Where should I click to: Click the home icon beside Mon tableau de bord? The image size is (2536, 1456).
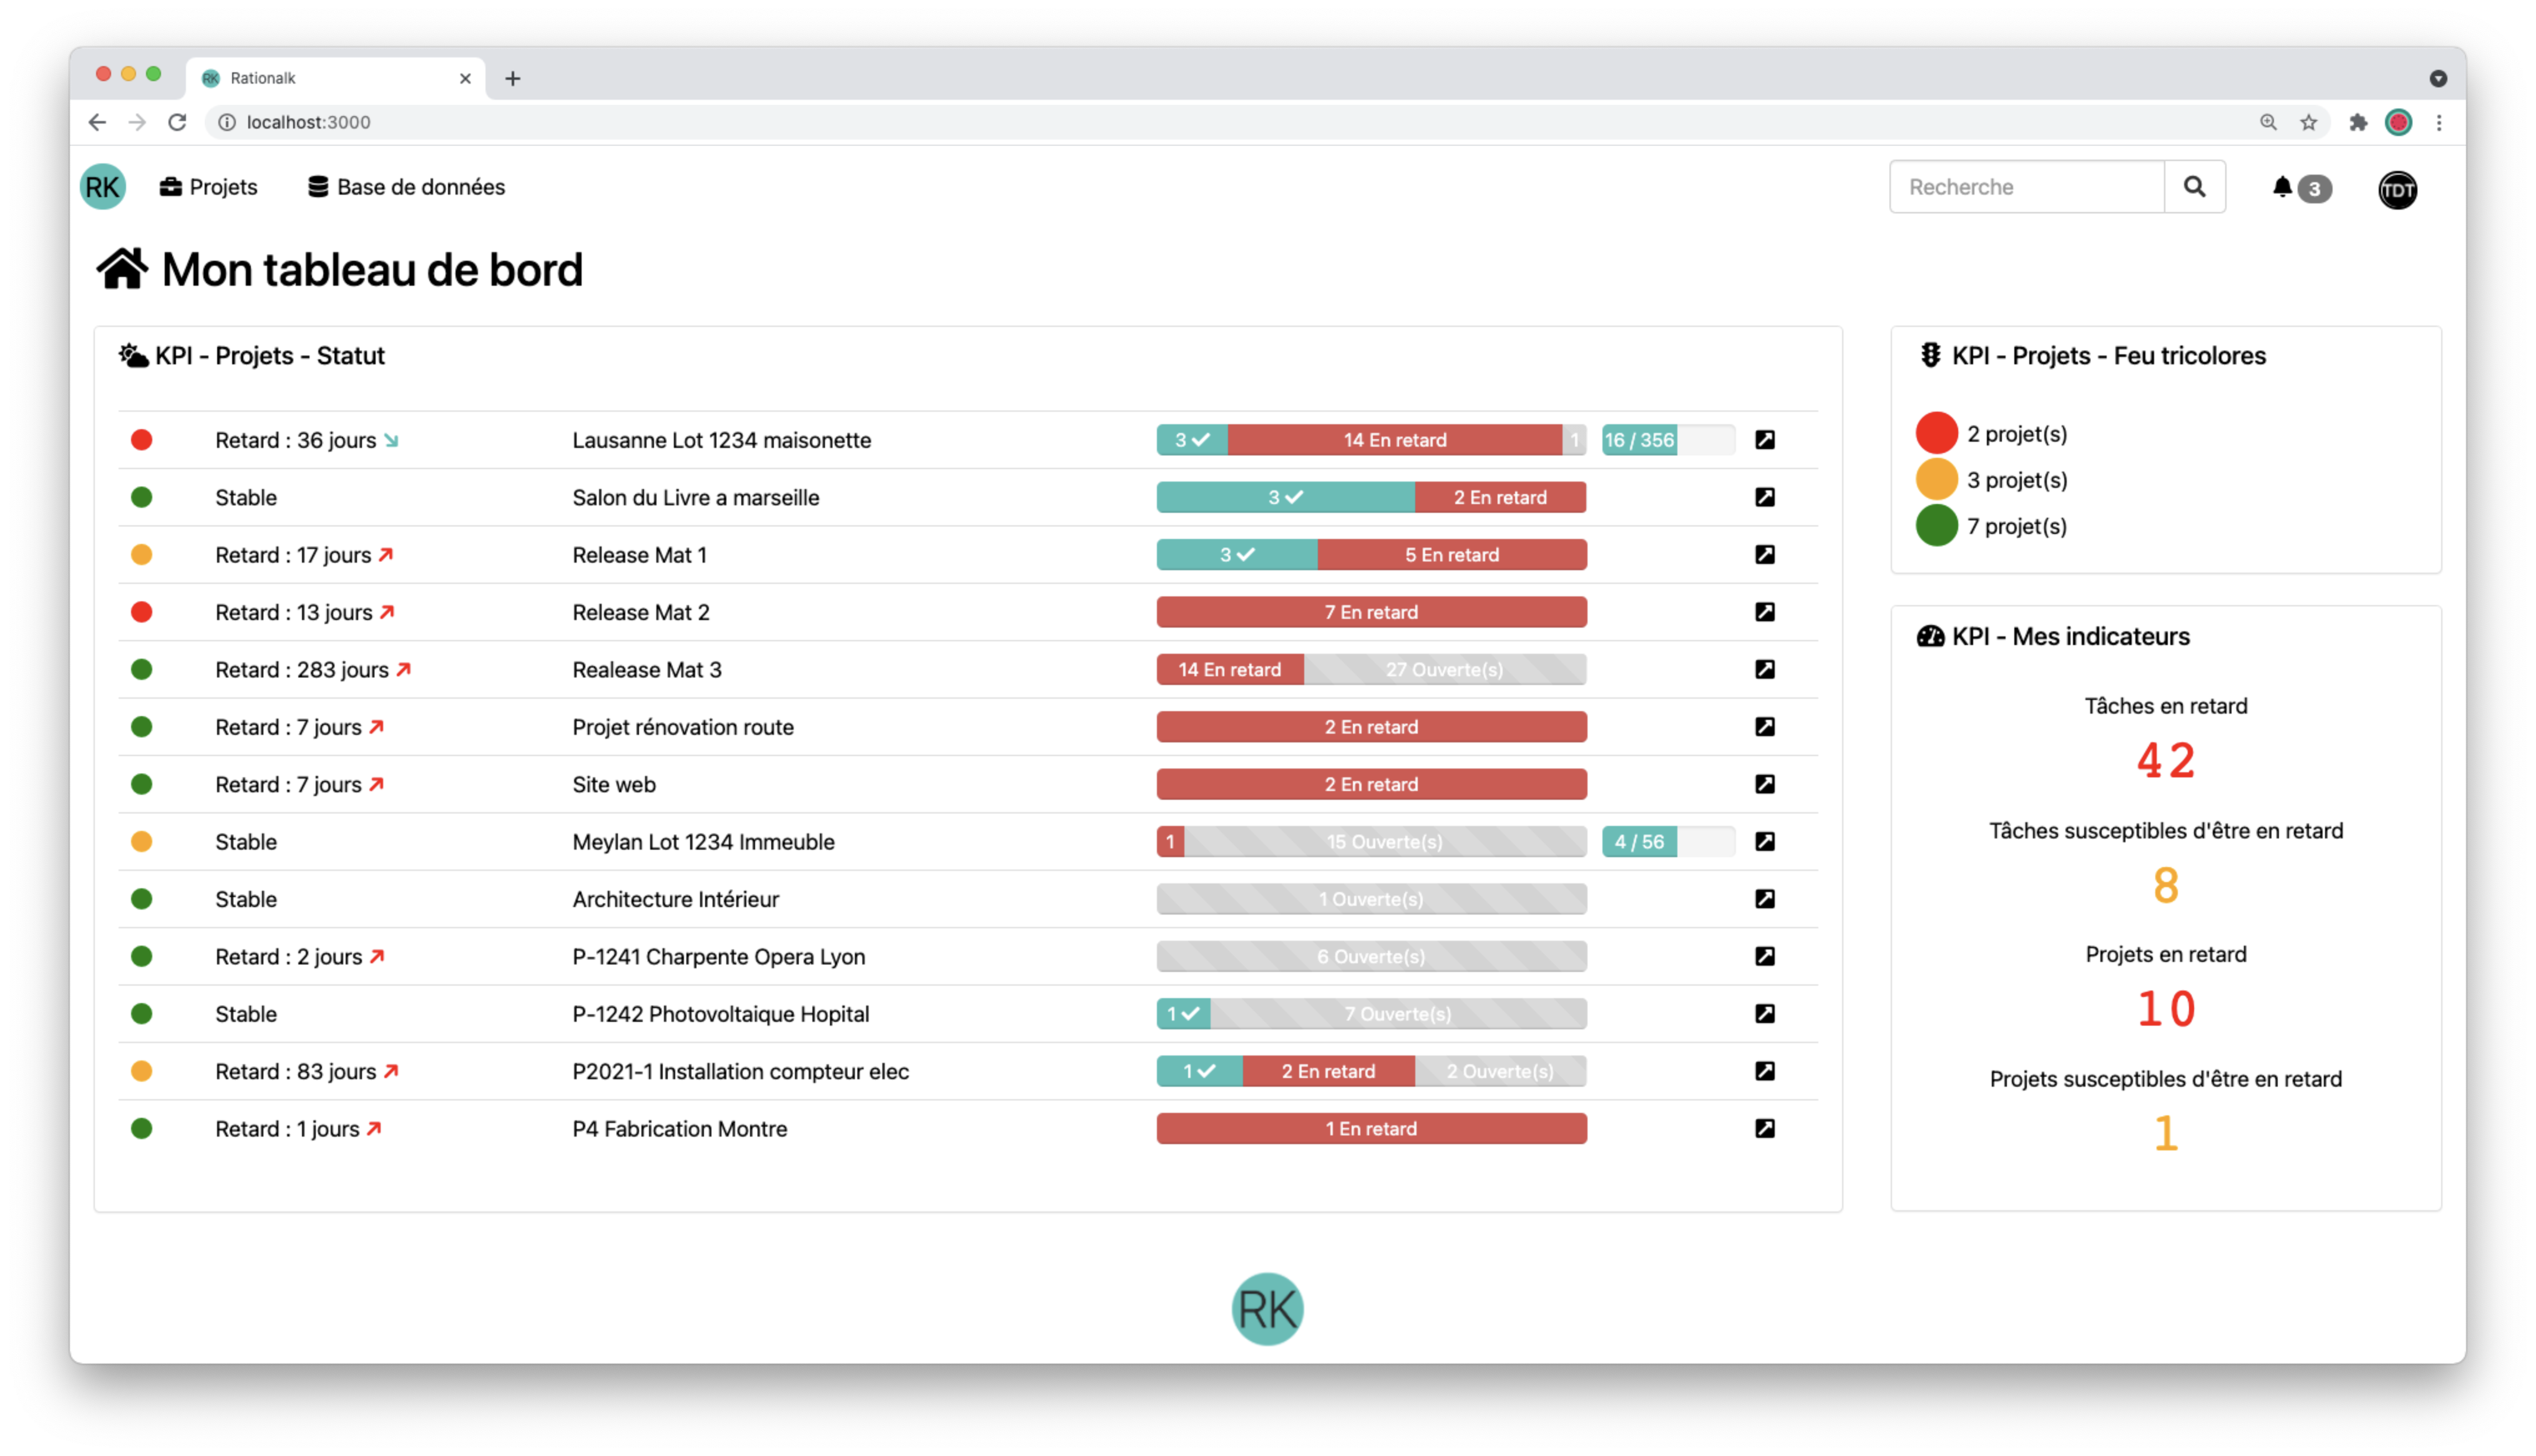point(122,268)
